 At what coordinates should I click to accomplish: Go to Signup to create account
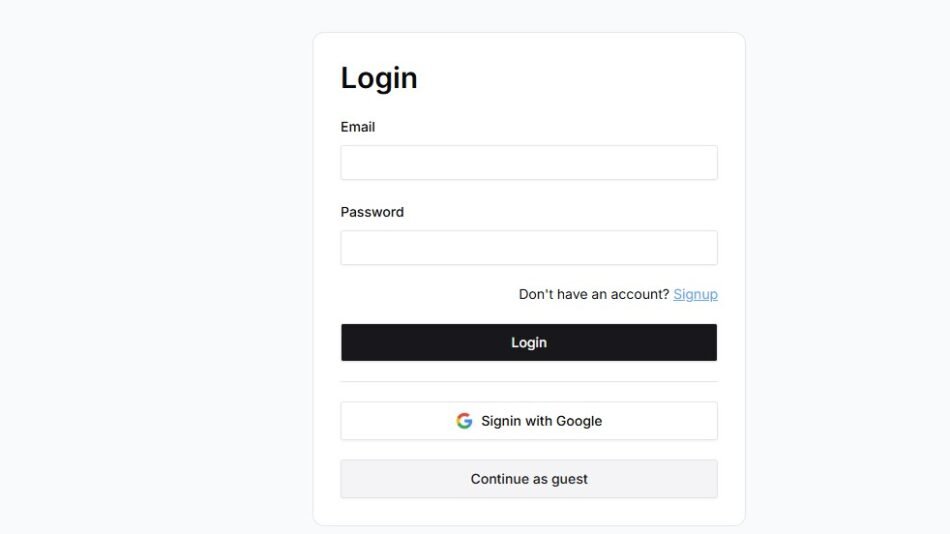(695, 294)
